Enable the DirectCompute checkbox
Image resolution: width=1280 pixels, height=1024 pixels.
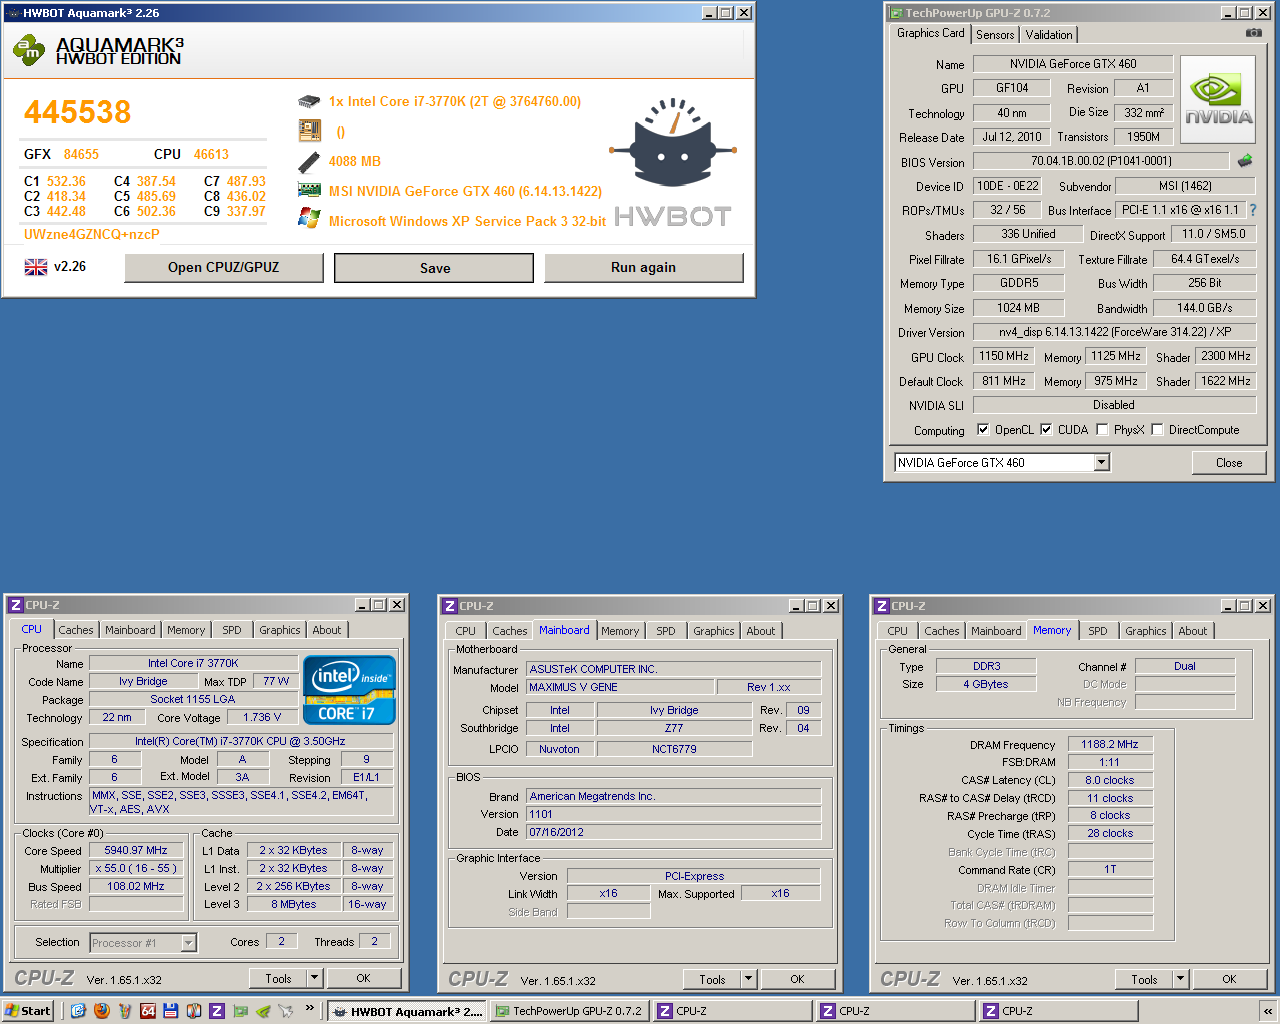click(1157, 429)
